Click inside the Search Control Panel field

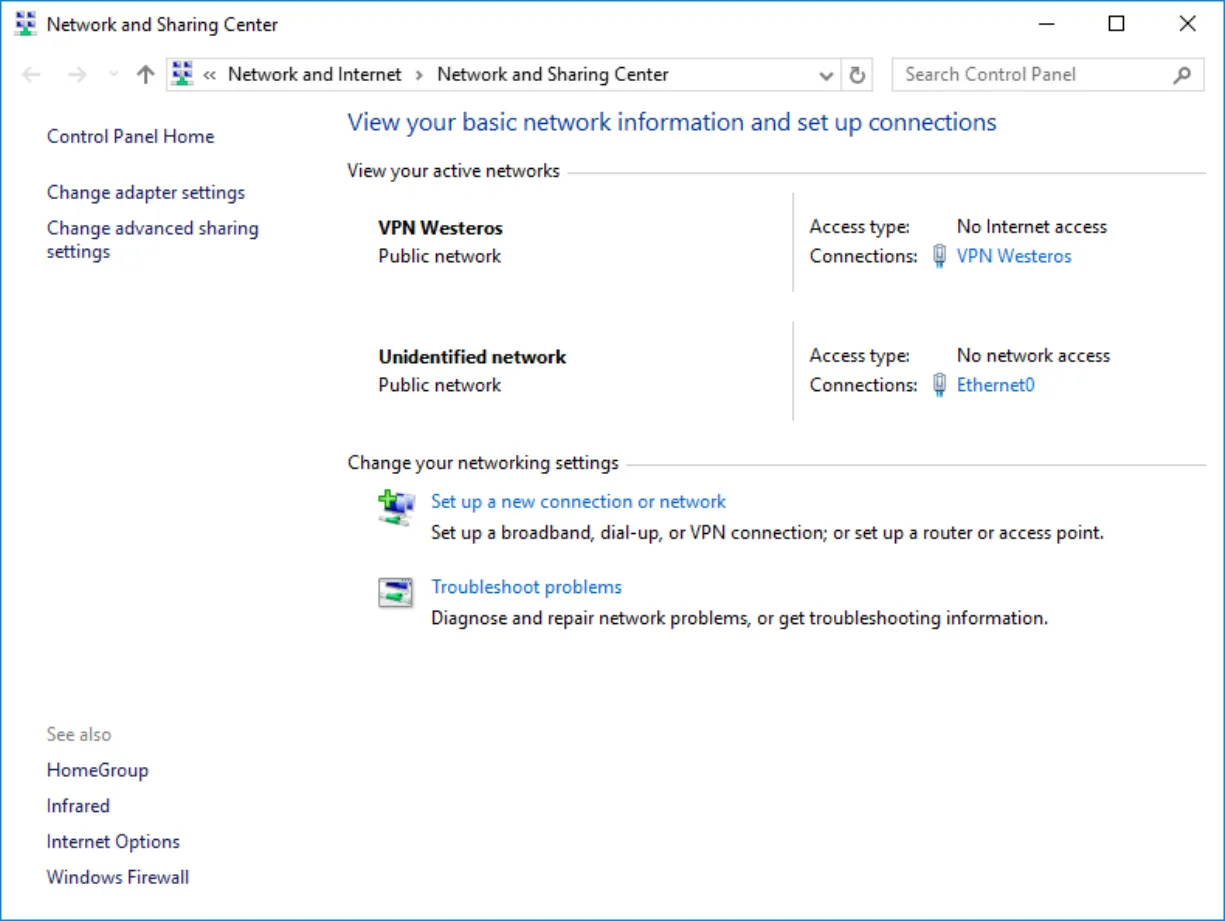pyautogui.click(x=1034, y=74)
